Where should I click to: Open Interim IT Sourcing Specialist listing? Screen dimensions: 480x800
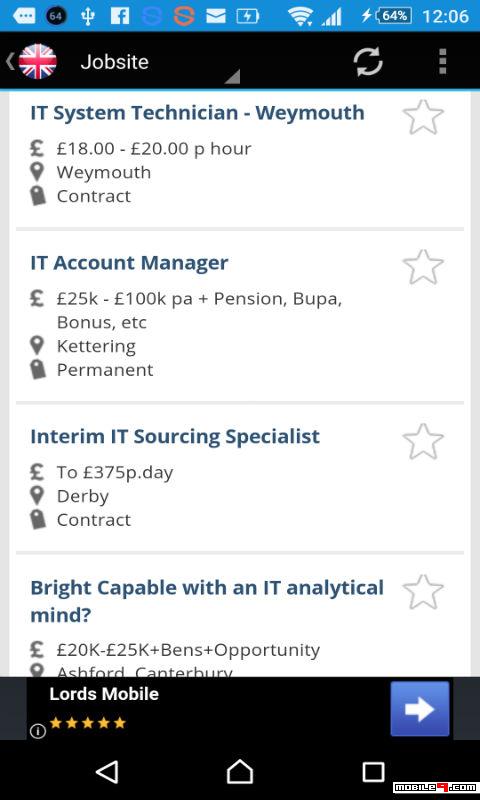pyautogui.click(x=175, y=437)
